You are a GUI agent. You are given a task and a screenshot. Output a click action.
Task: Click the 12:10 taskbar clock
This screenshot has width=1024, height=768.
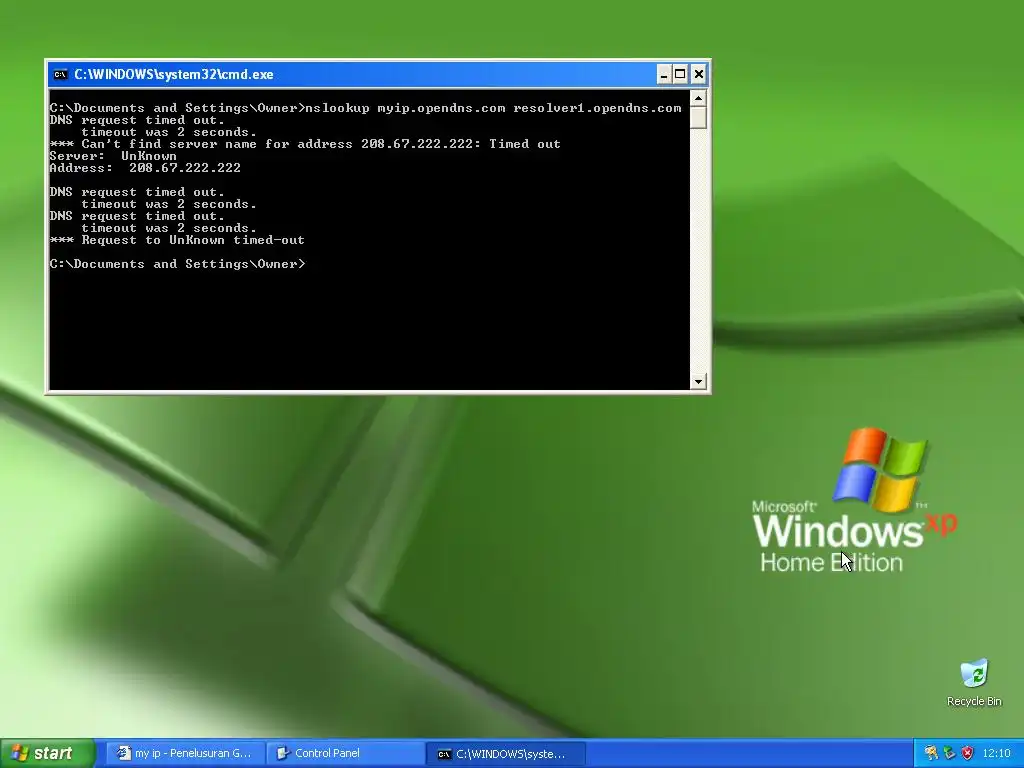pos(996,754)
